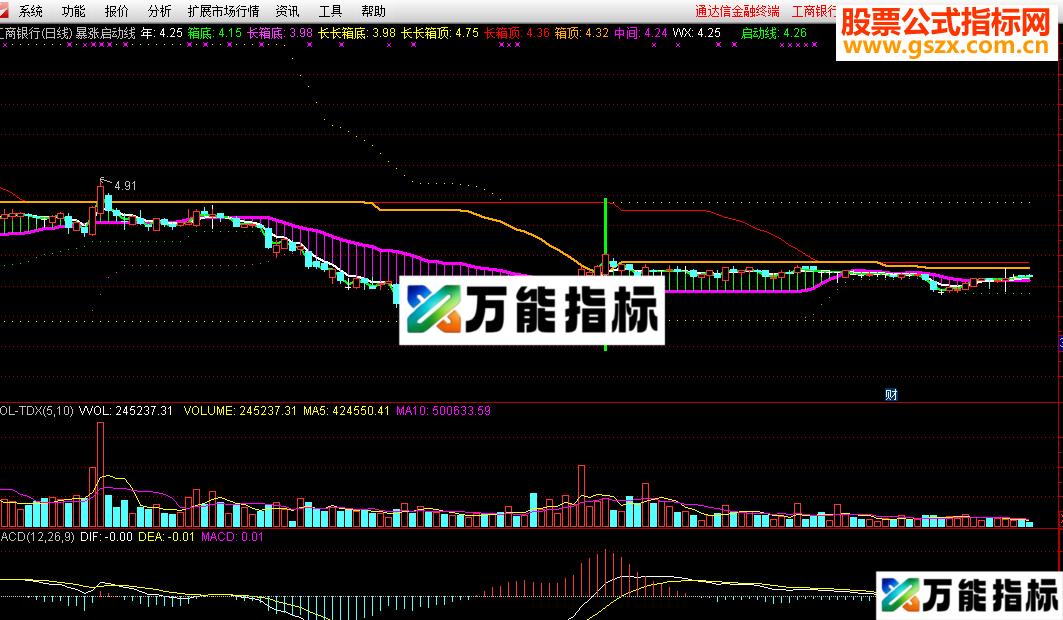Click the 万能指标 logo in chart center
Screen dimensions: 1063x620
pos(530,310)
